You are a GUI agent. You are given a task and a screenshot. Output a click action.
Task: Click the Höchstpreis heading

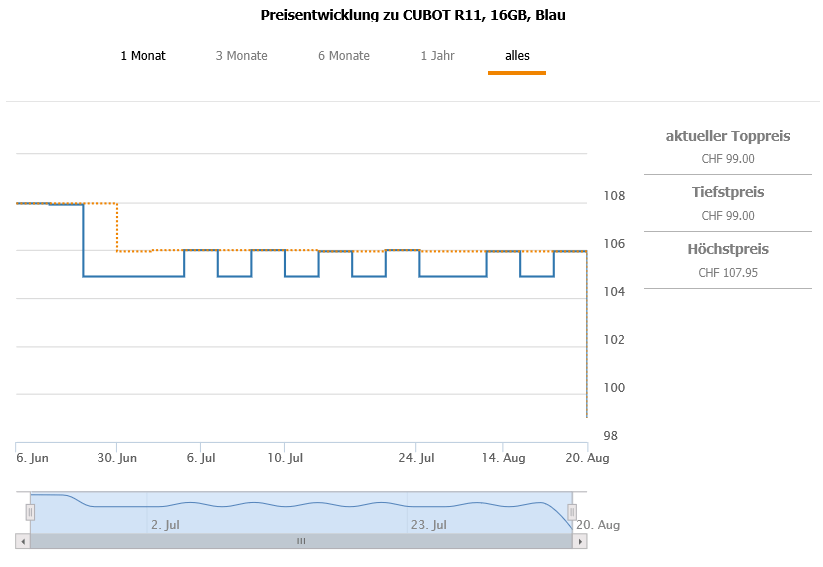point(728,249)
